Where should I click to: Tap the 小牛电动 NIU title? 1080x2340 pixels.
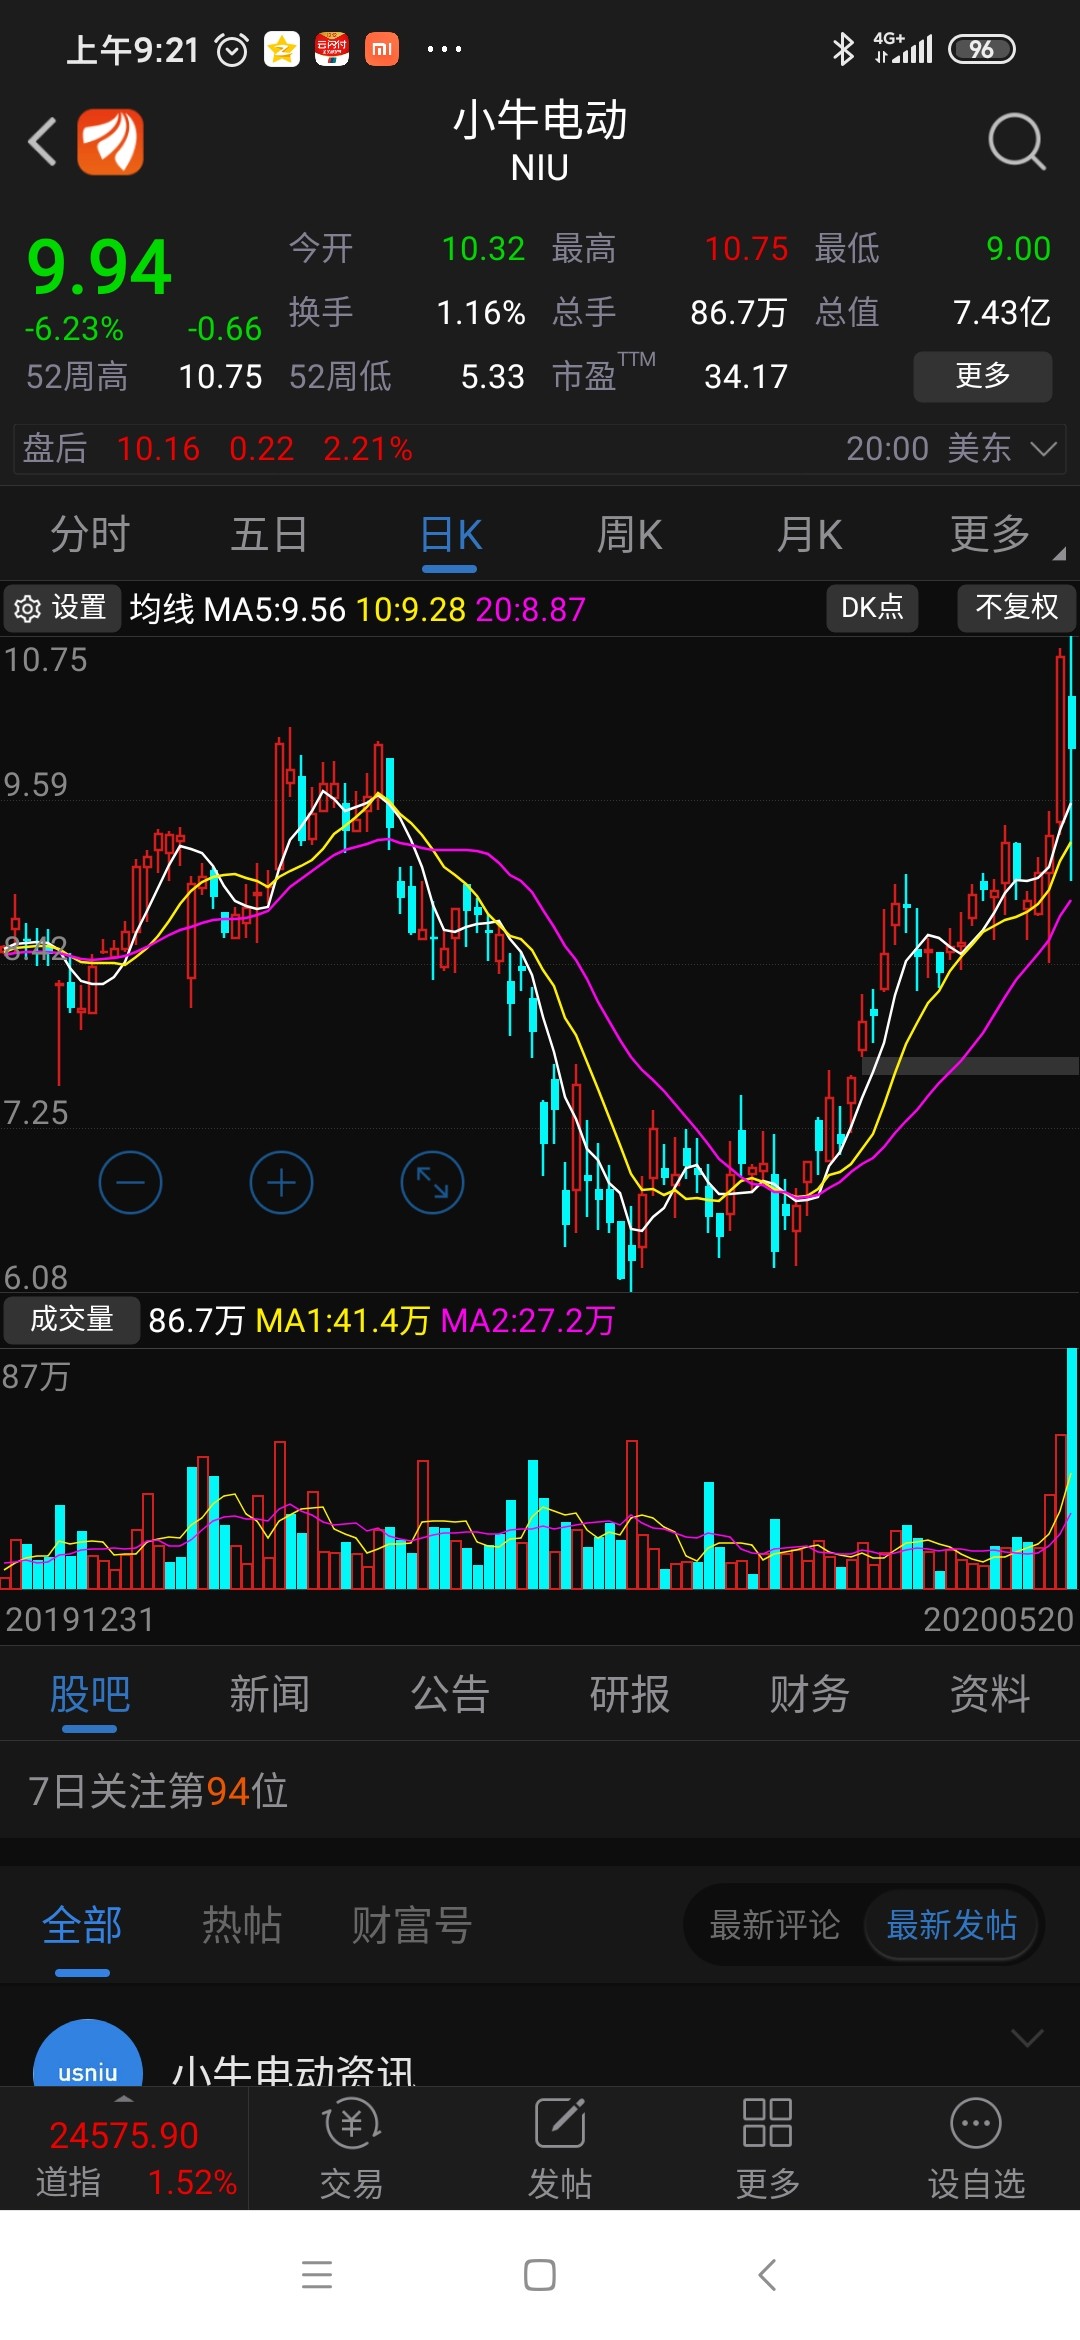click(540, 141)
